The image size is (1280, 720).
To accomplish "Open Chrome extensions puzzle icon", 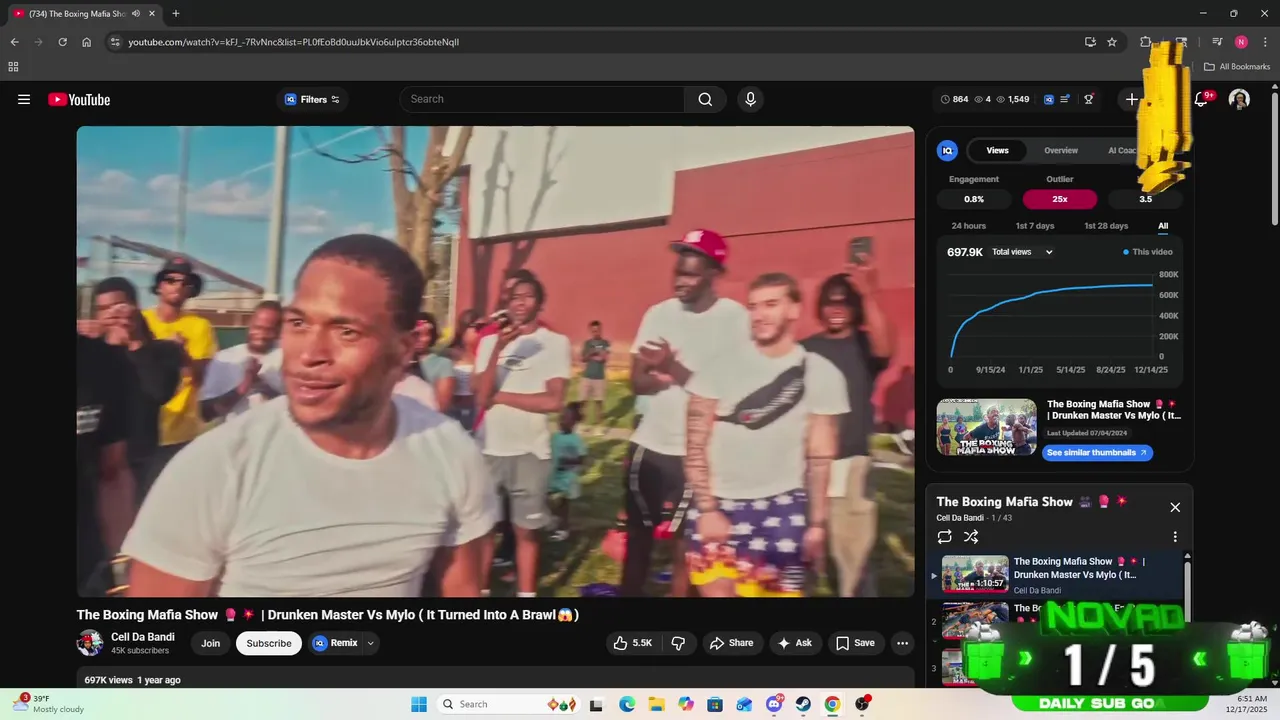I will click(1146, 42).
